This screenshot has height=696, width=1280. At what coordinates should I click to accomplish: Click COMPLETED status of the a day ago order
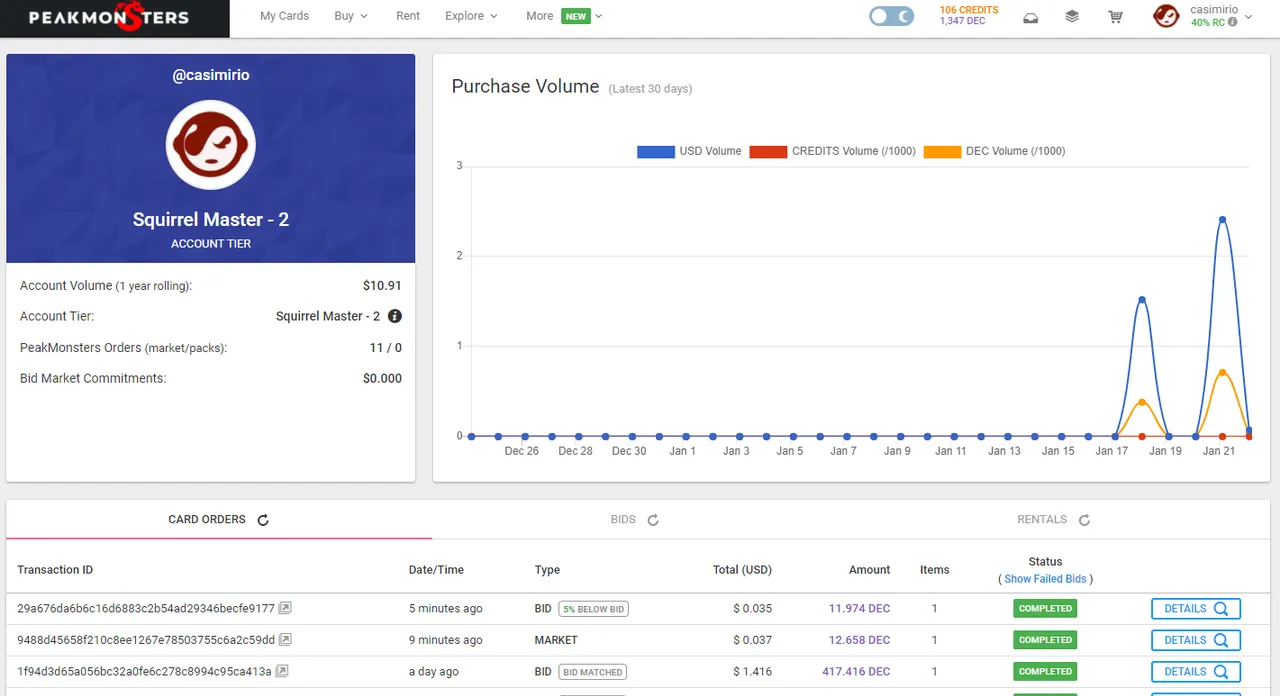1045,671
